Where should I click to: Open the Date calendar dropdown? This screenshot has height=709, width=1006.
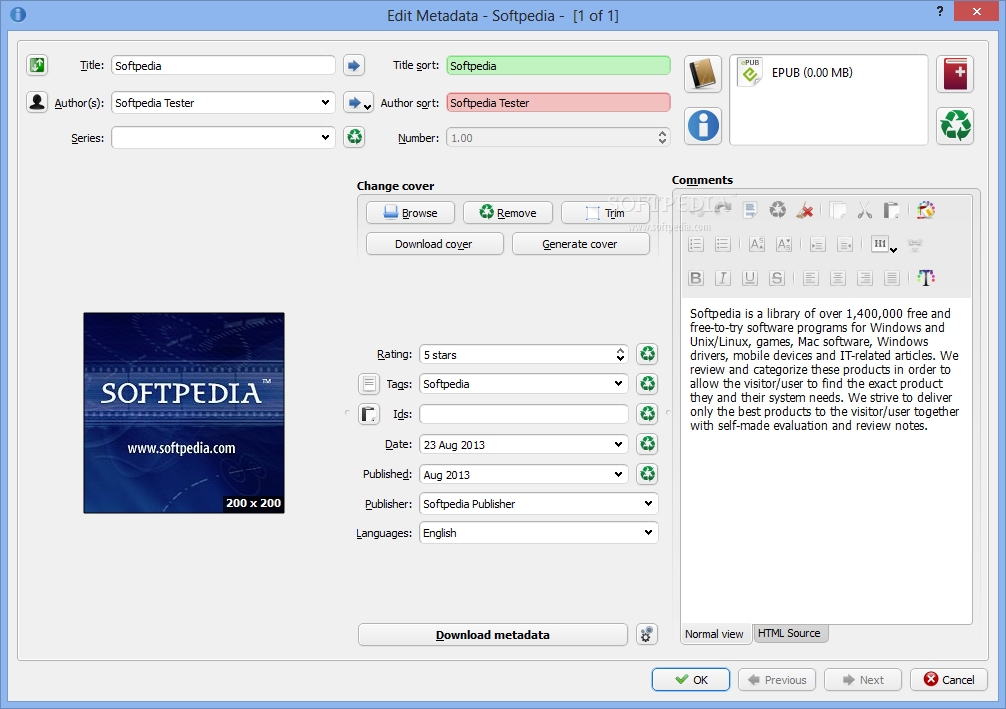(x=618, y=444)
